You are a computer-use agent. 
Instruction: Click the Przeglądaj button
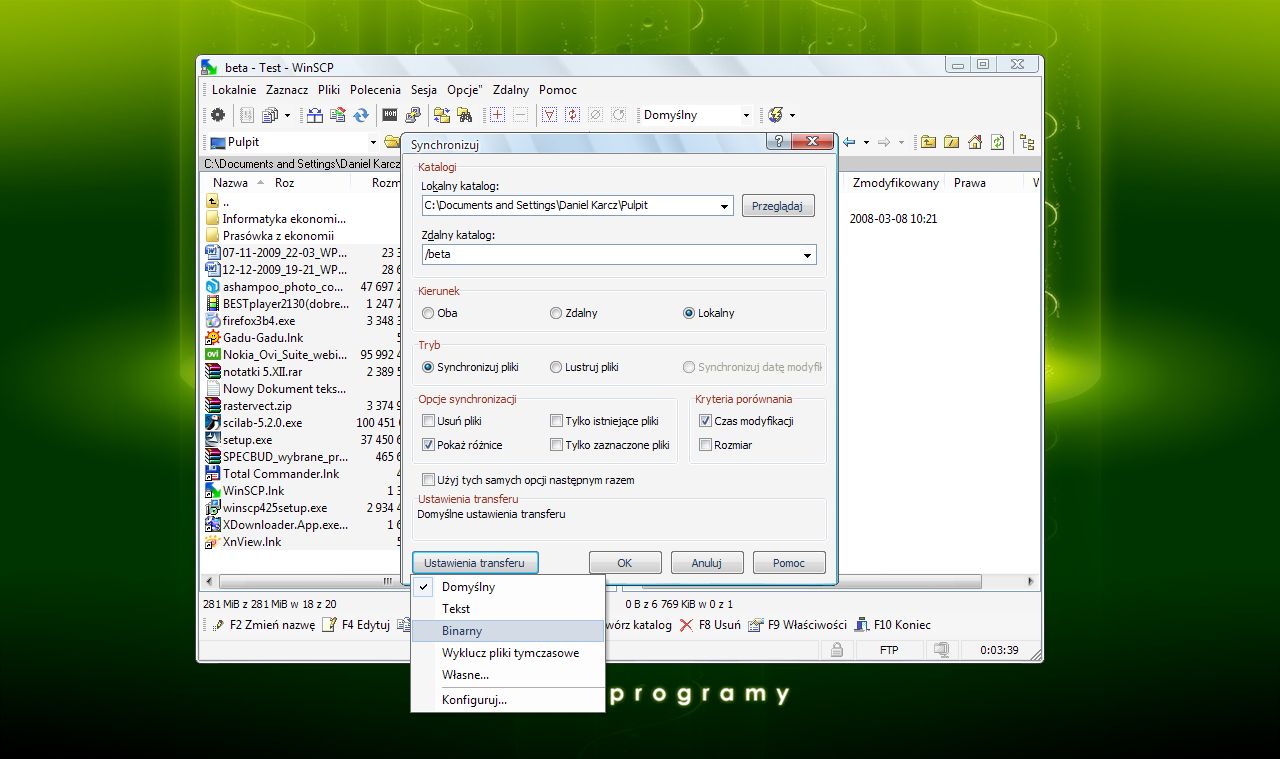click(778, 206)
